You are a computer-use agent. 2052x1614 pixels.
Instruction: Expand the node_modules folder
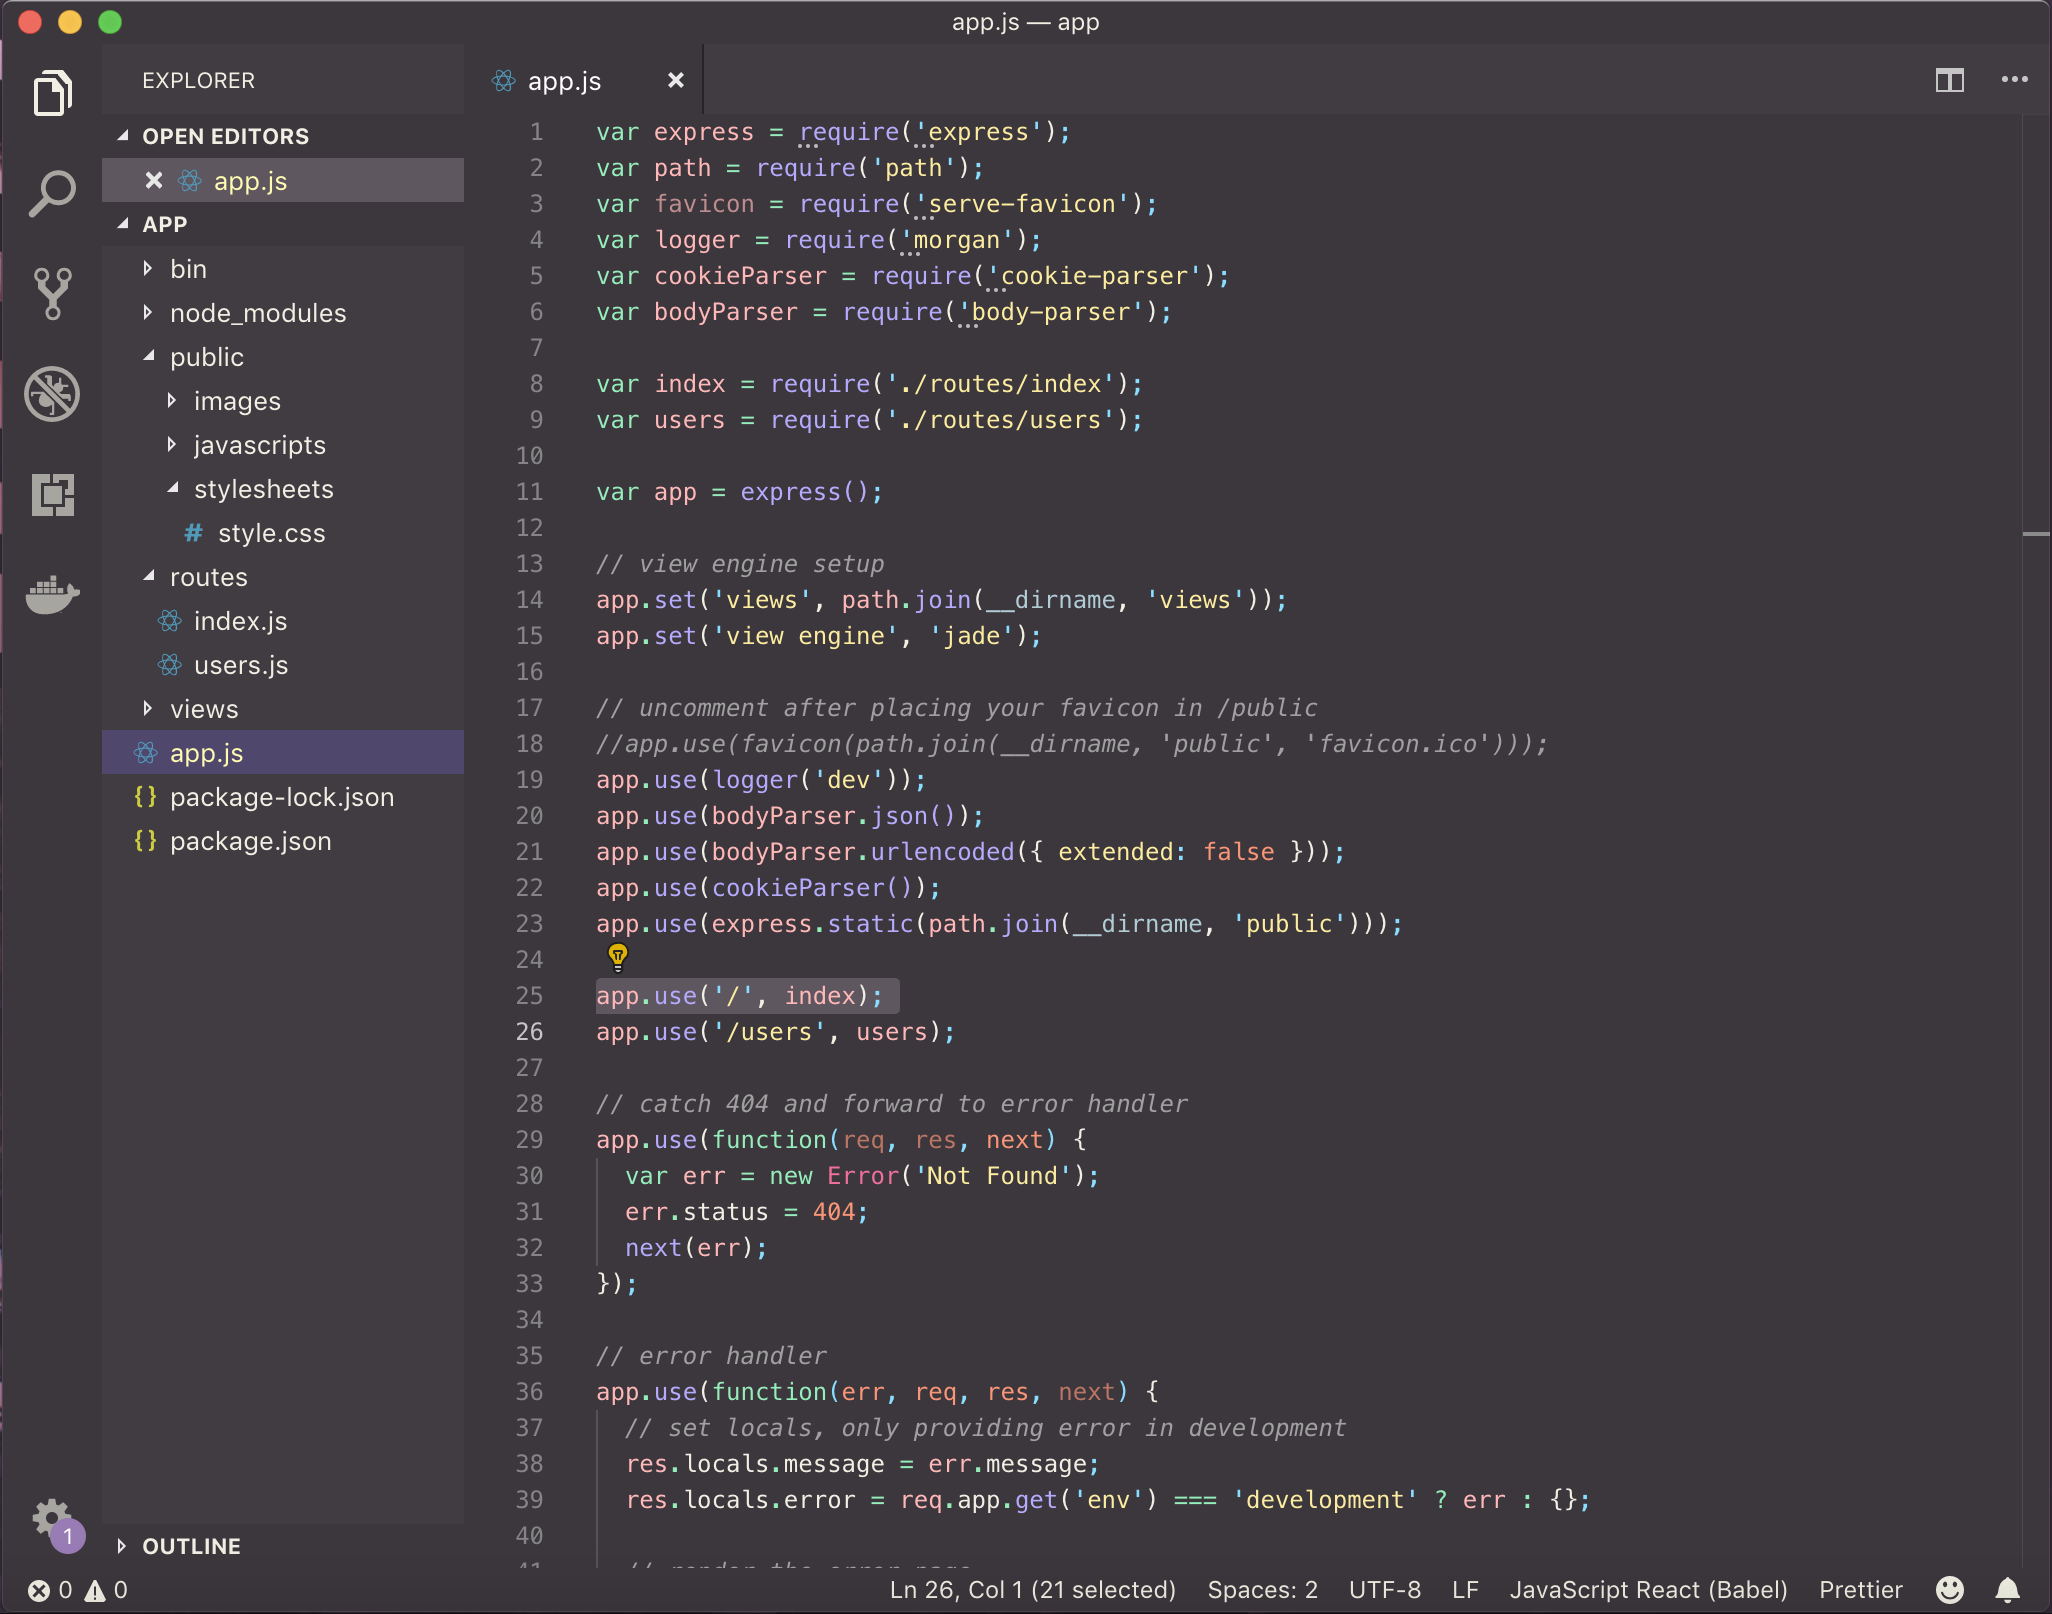pos(258,313)
